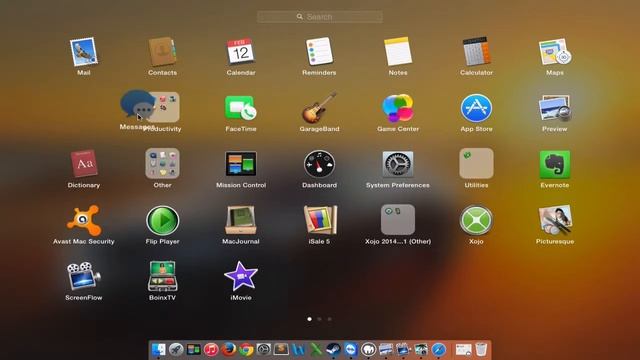Open the Mail app
The image size is (640, 360).
click(x=84, y=52)
